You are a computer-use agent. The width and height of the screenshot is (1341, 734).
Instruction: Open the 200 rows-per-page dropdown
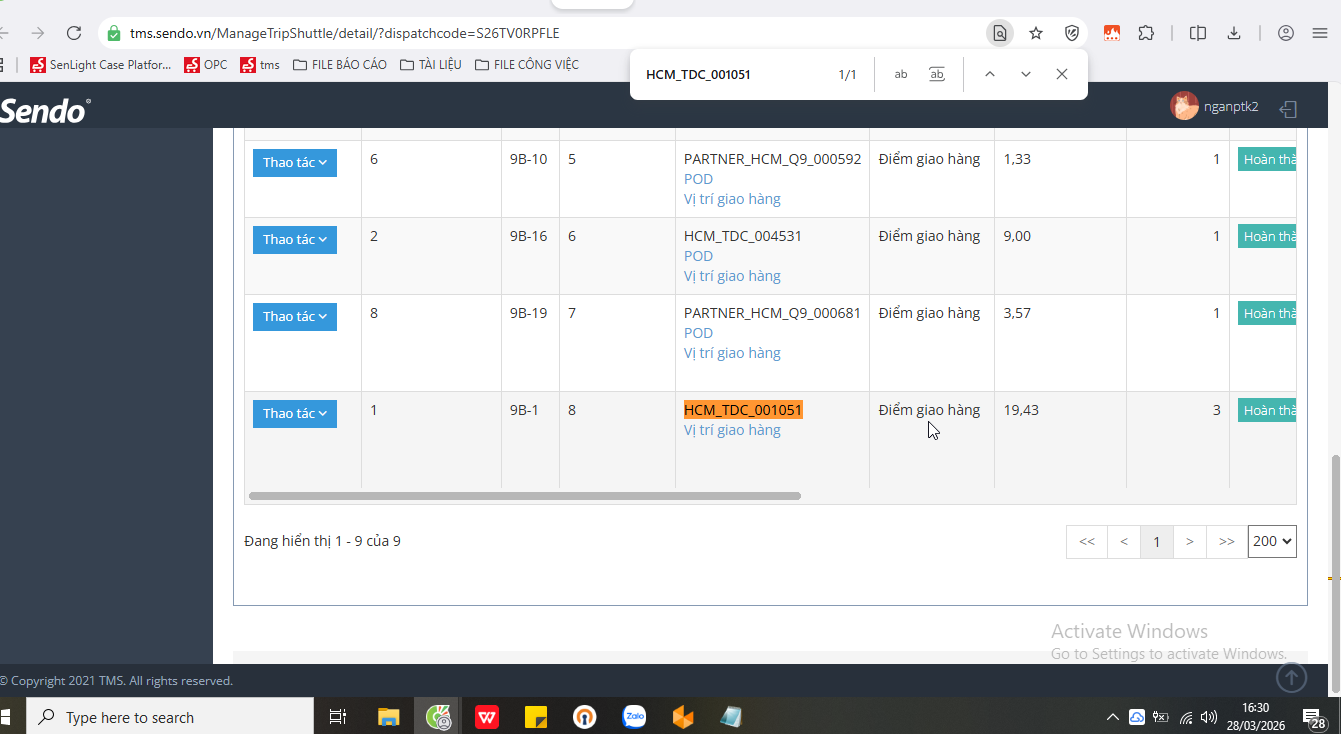point(1272,541)
